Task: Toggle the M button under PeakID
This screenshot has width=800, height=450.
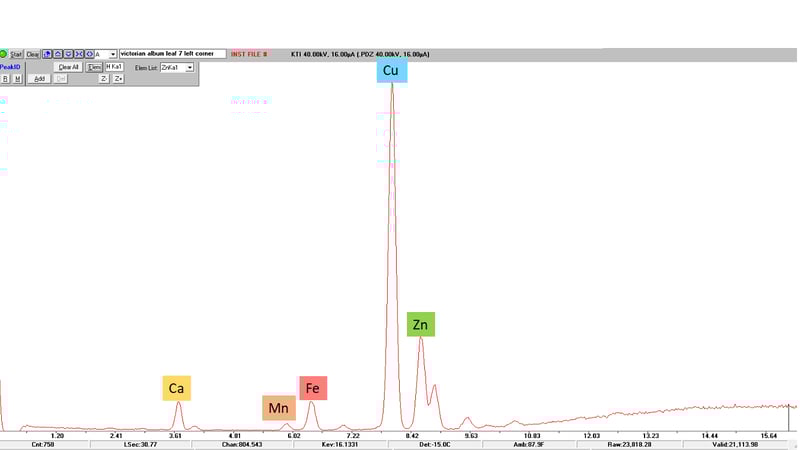Action: [17, 78]
